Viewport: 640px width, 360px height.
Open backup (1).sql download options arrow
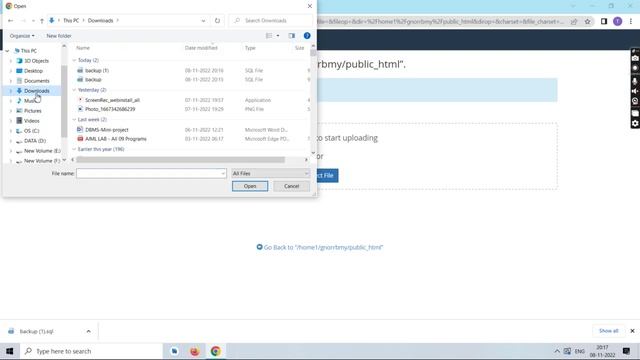click(89, 331)
